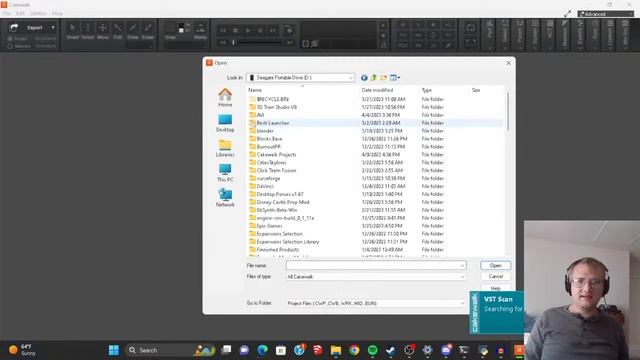Viewport: 640px width, 360px height.
Task: Click the Open button in dialog
Action: click(496, 265)
